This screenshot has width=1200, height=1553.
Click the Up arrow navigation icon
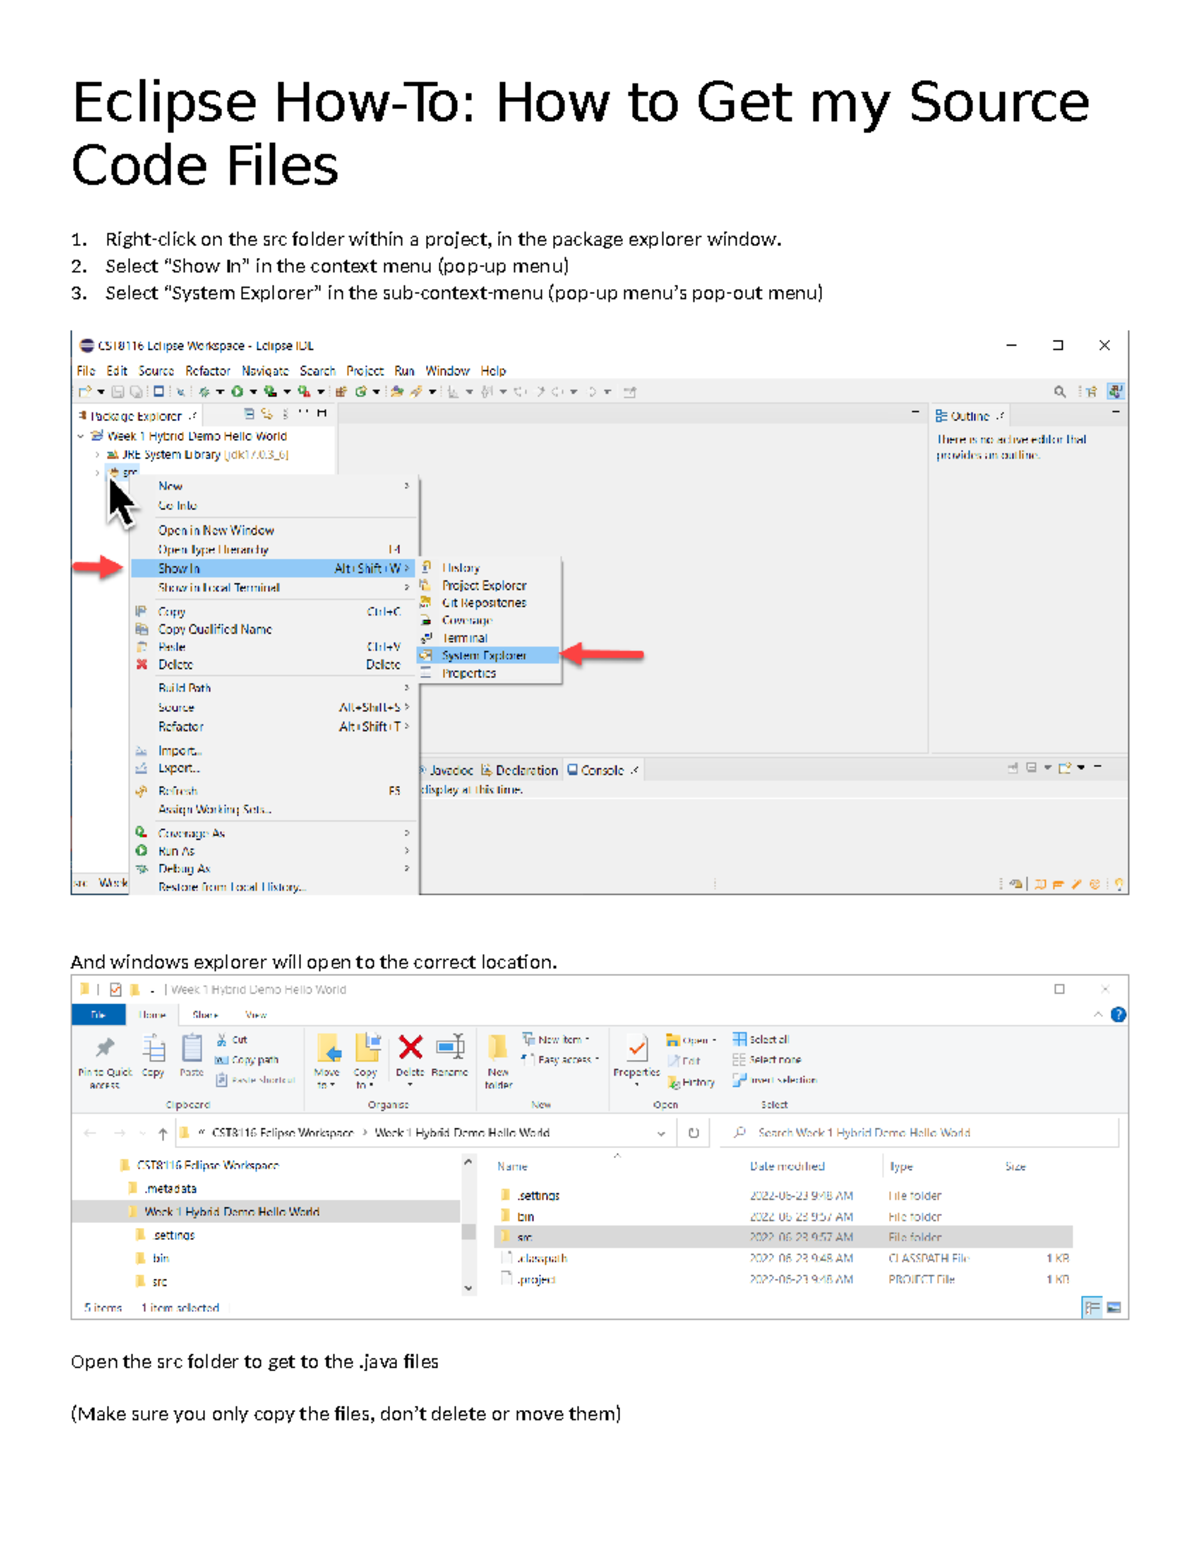point(163,1133)
